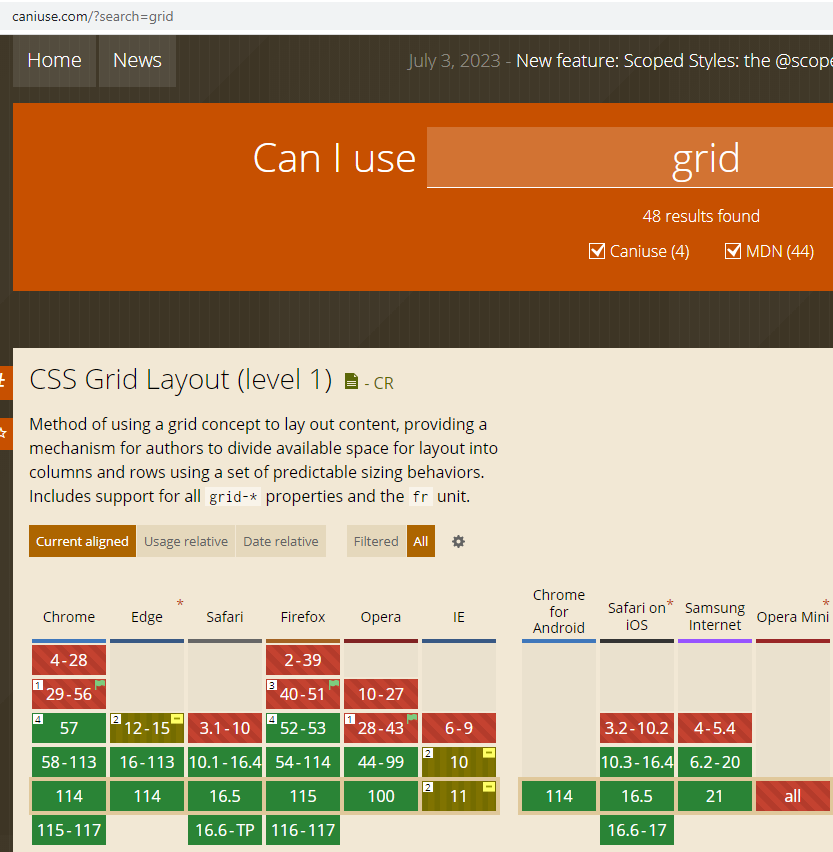This screenshot has width=833, height=852.
Task: Click the flag icon on Firefox 40-51
Action: pyautogui.click(x=334, y=685)
